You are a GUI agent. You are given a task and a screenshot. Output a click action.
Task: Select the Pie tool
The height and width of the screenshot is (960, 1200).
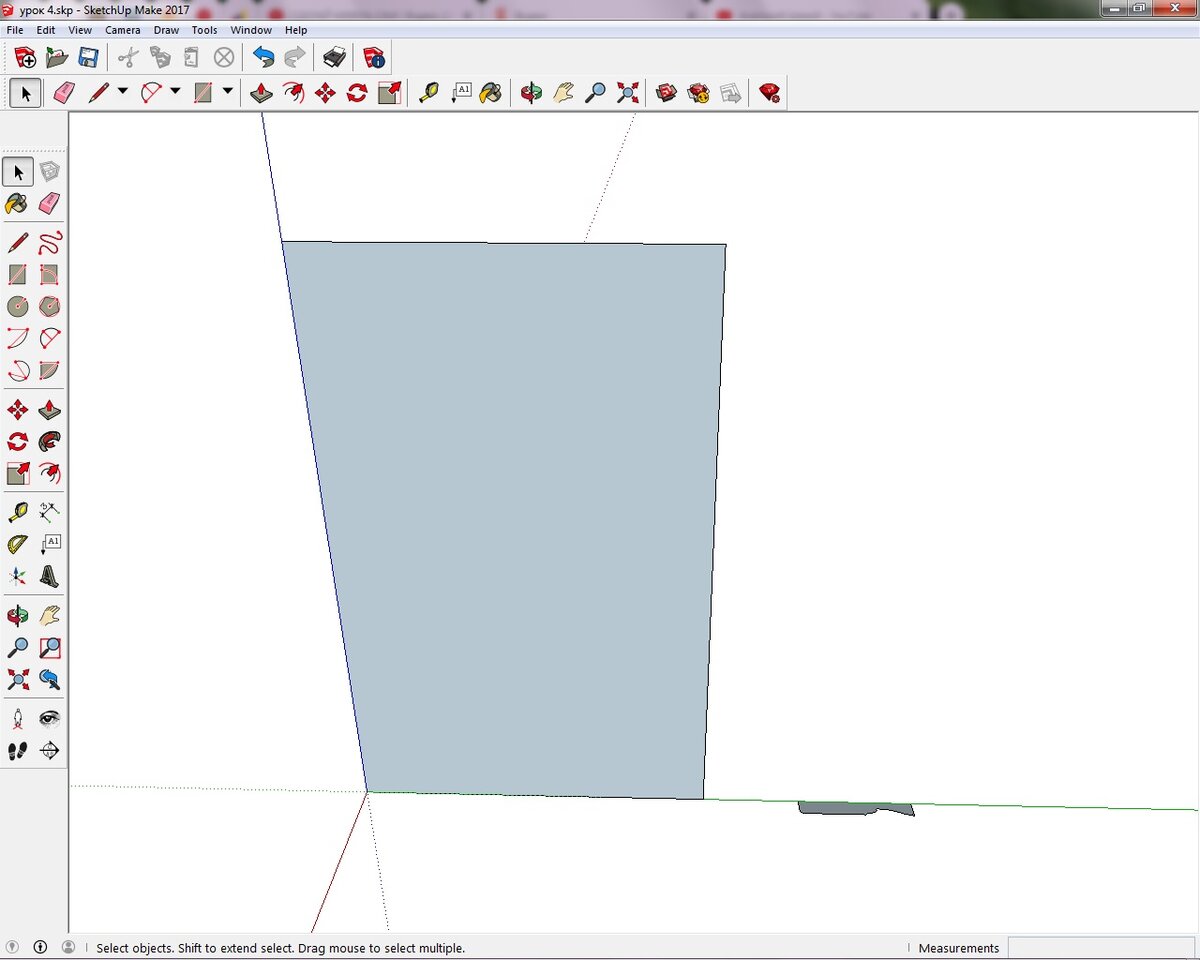49,371
